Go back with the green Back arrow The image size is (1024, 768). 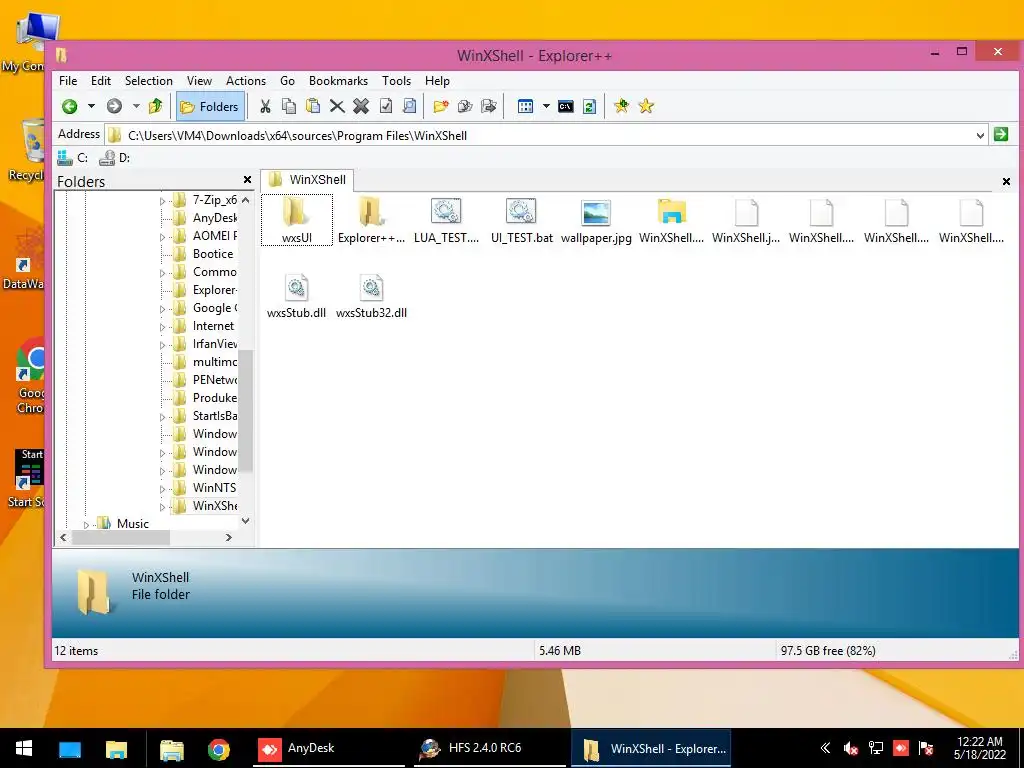[x=70, y=106]
